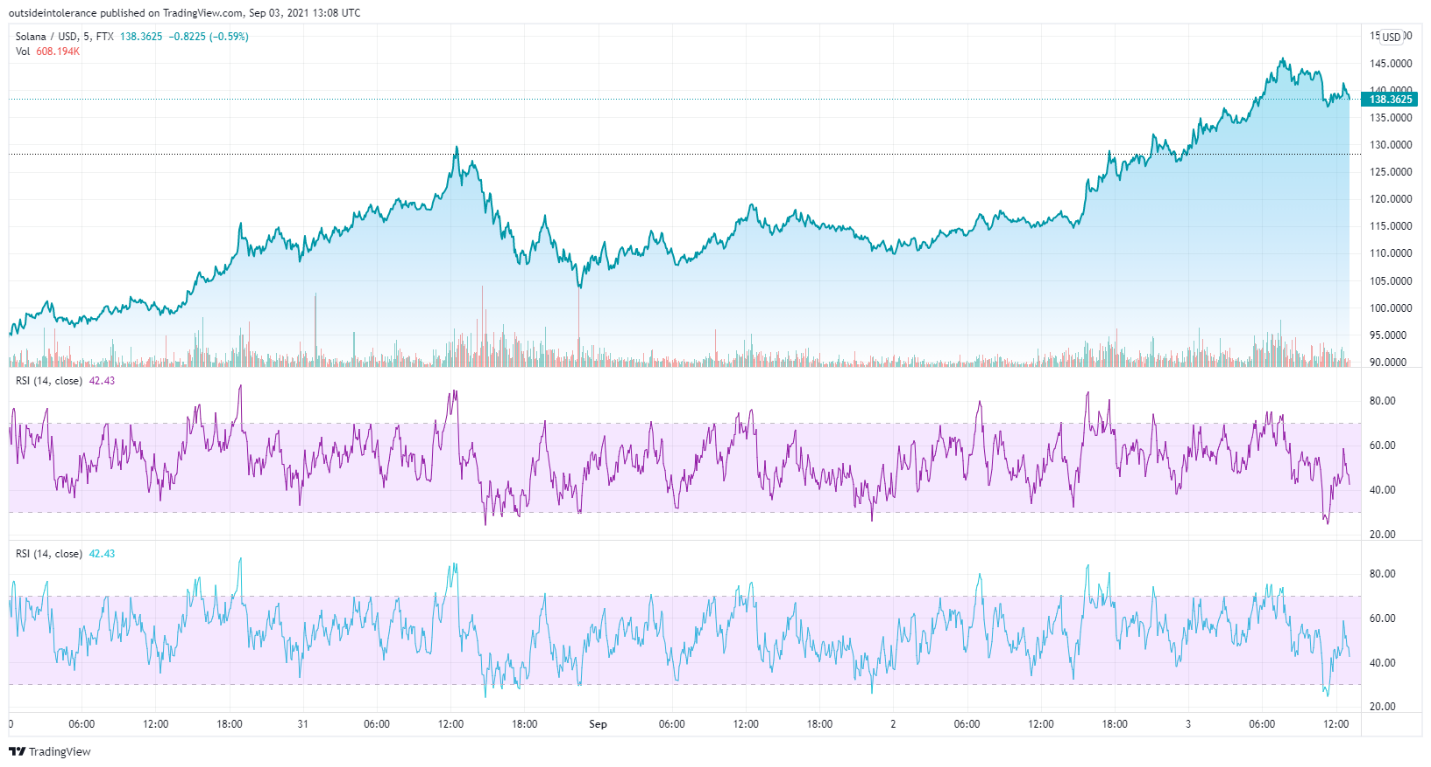The image size is (1431, 767).
Task: Click the 2 date label on the time axis
Action: point(893,723)
